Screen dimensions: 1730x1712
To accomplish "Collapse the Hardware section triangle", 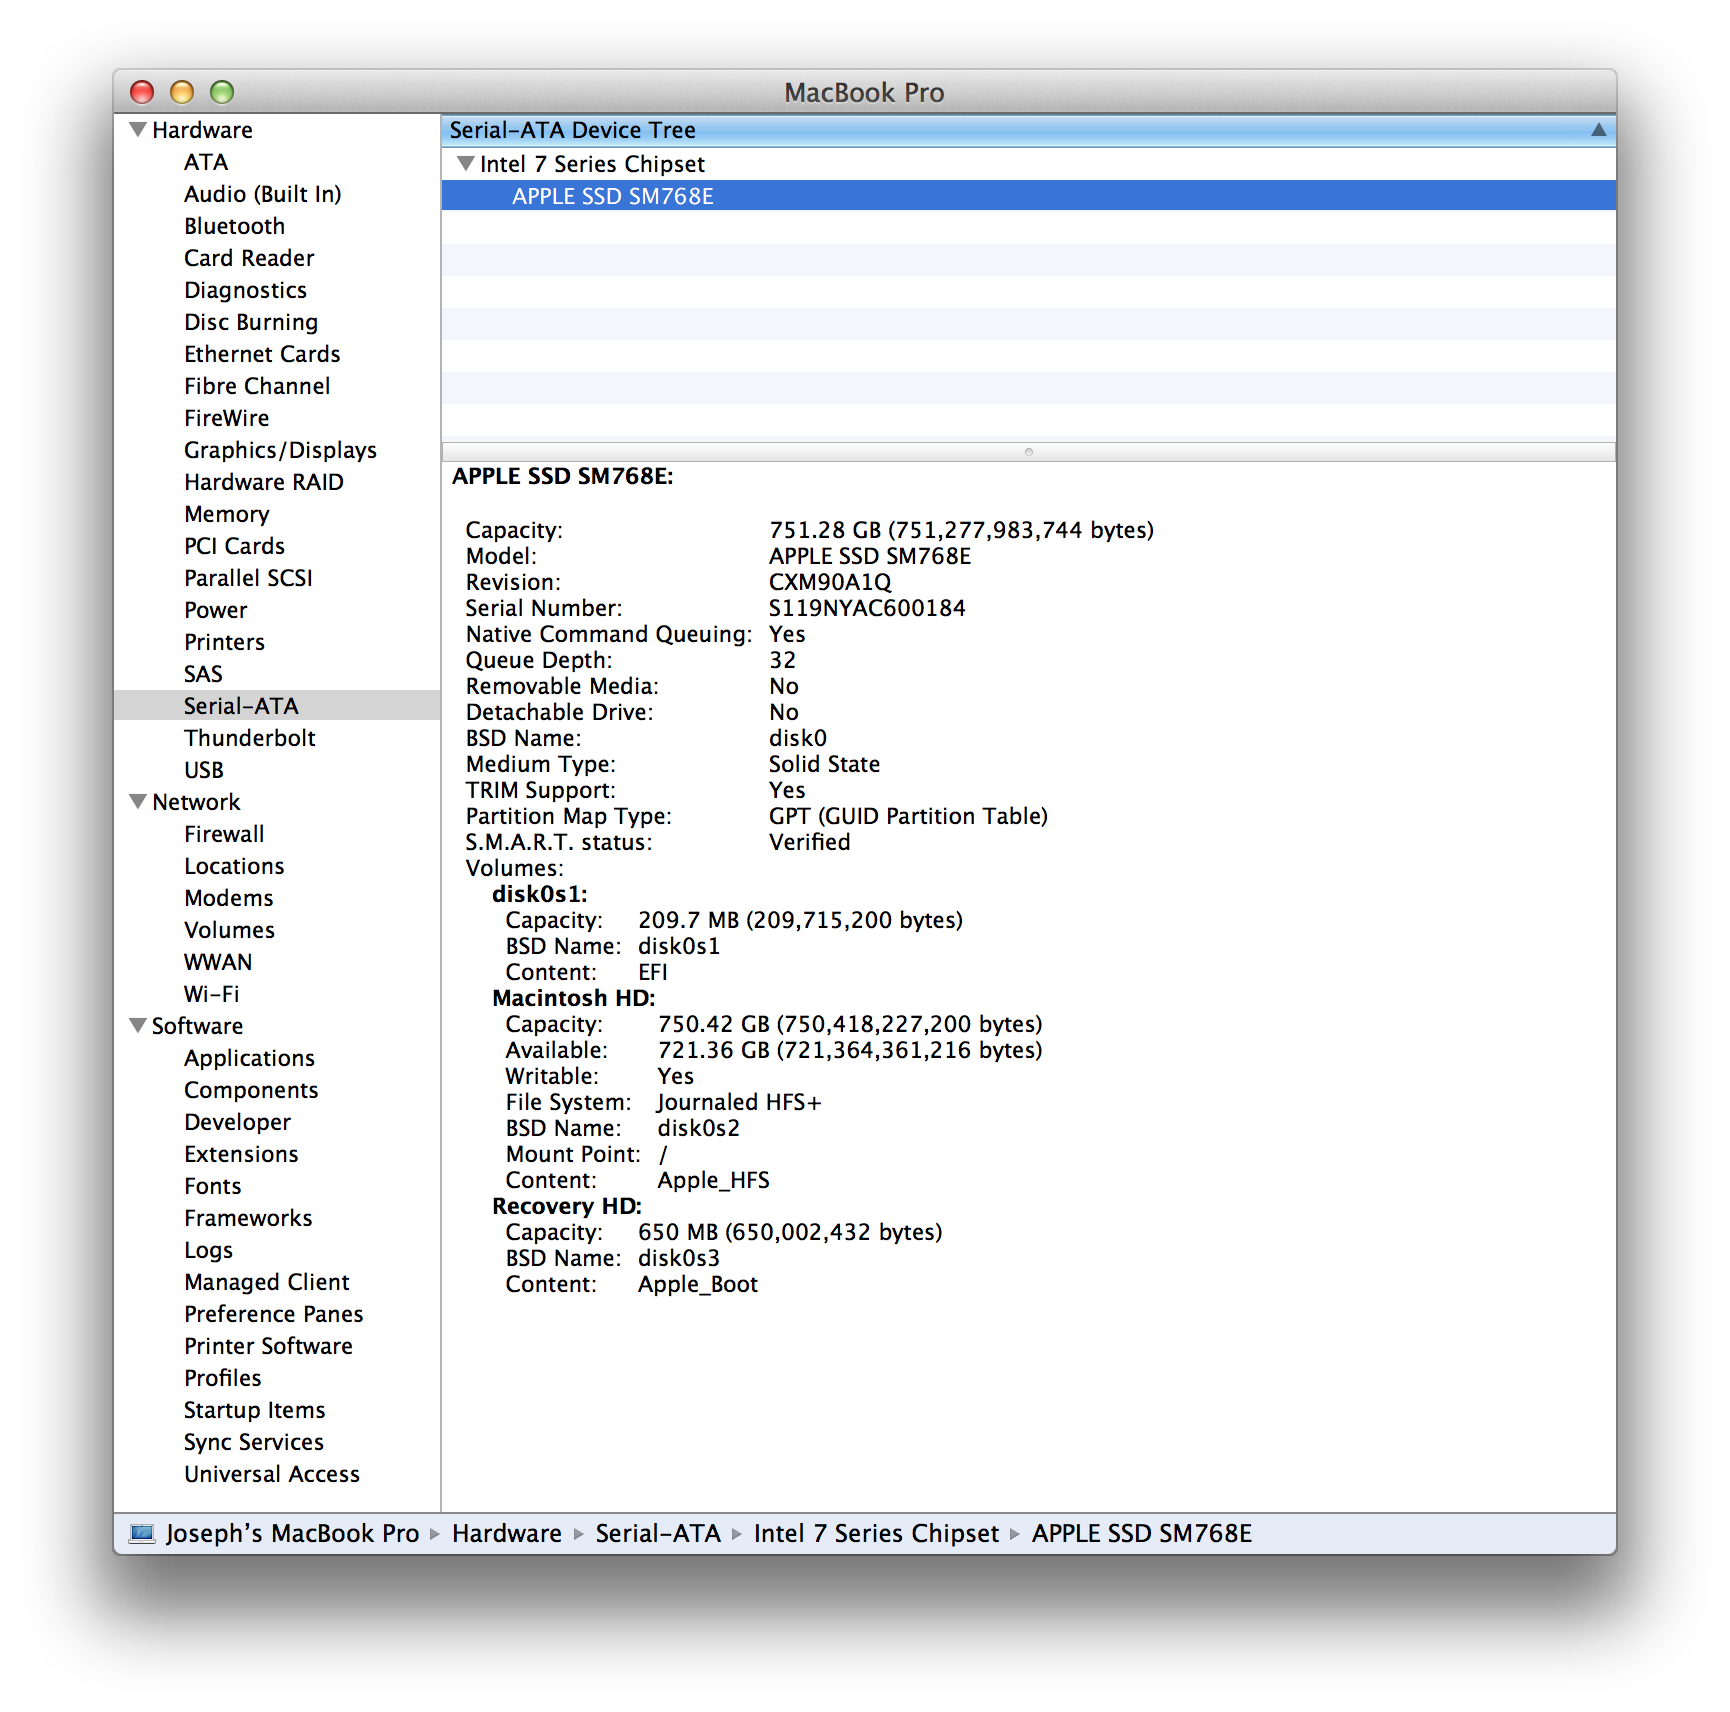I will point(138,129).
